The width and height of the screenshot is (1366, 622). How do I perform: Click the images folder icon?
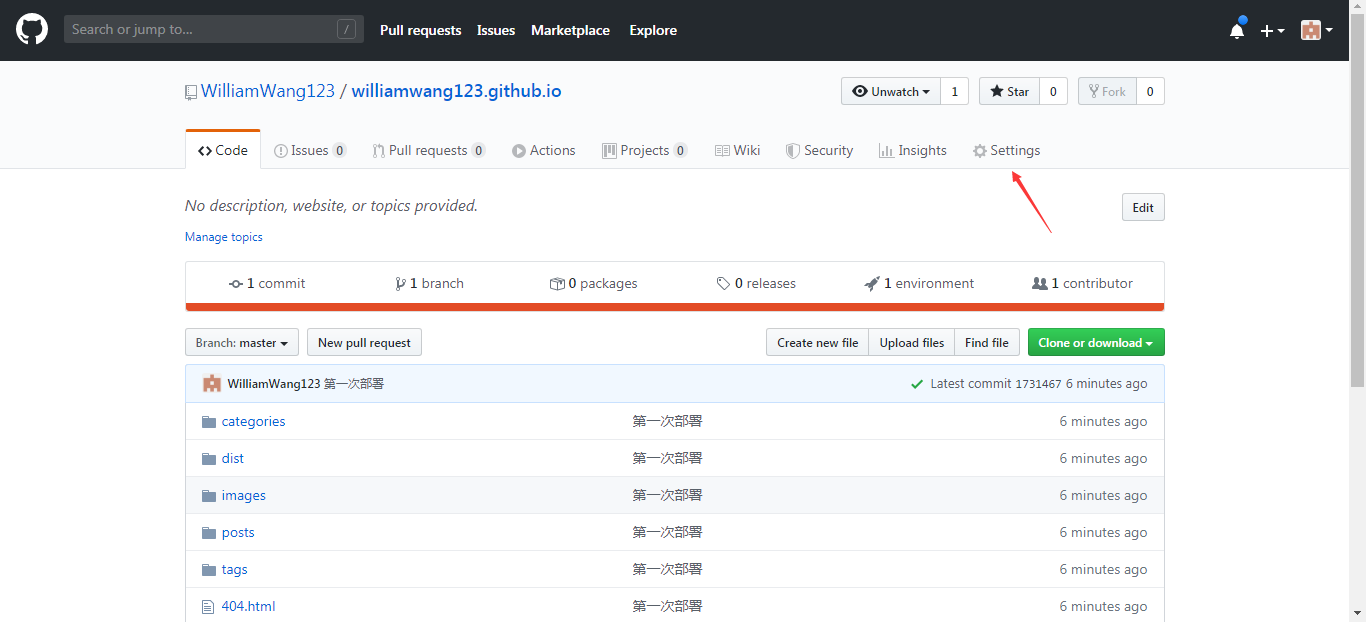[x=209, y=496]
